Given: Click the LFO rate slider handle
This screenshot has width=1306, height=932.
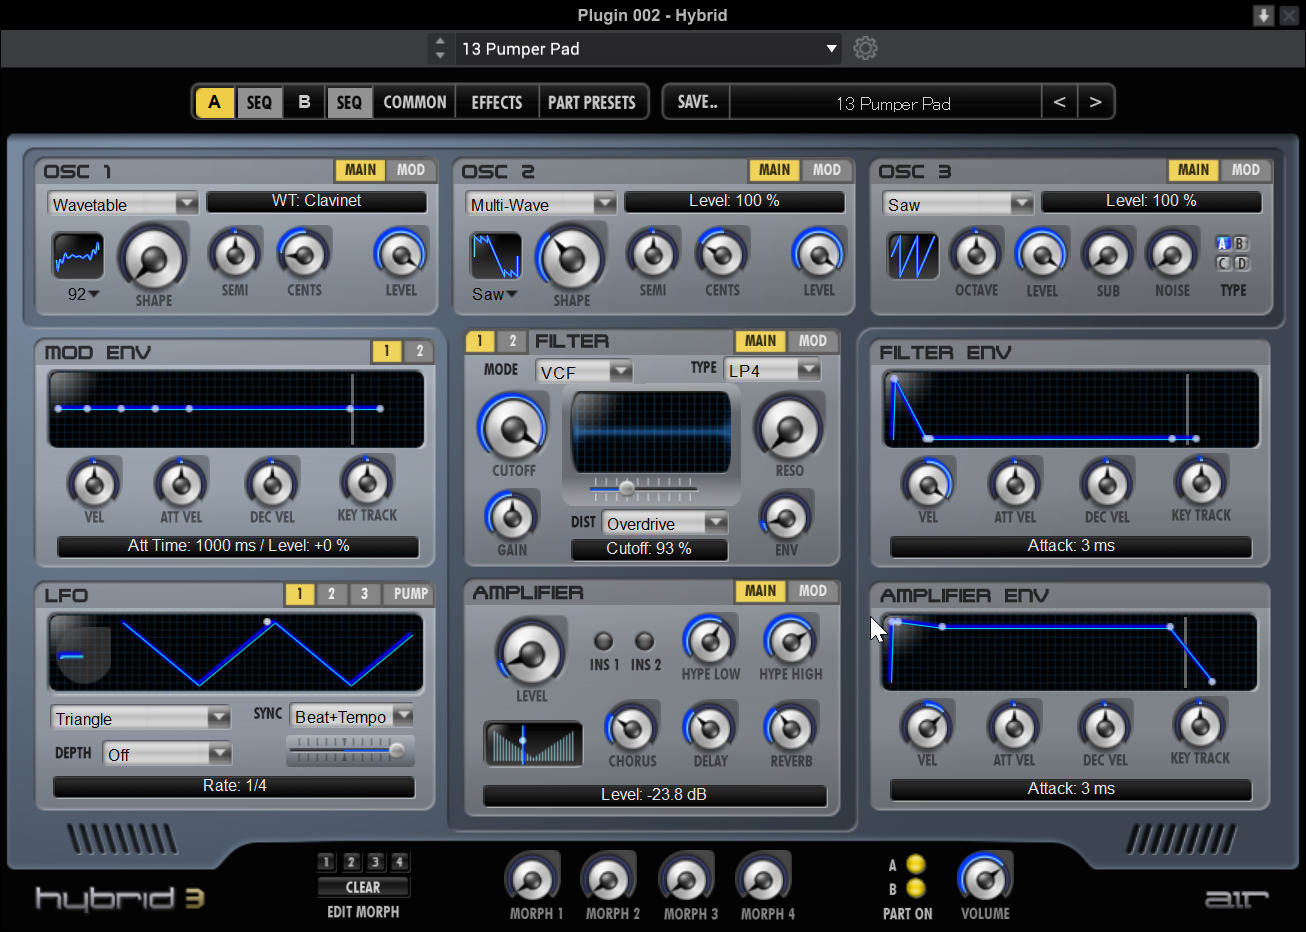Looking at the screenshot, I should click(x=397, y=750).
